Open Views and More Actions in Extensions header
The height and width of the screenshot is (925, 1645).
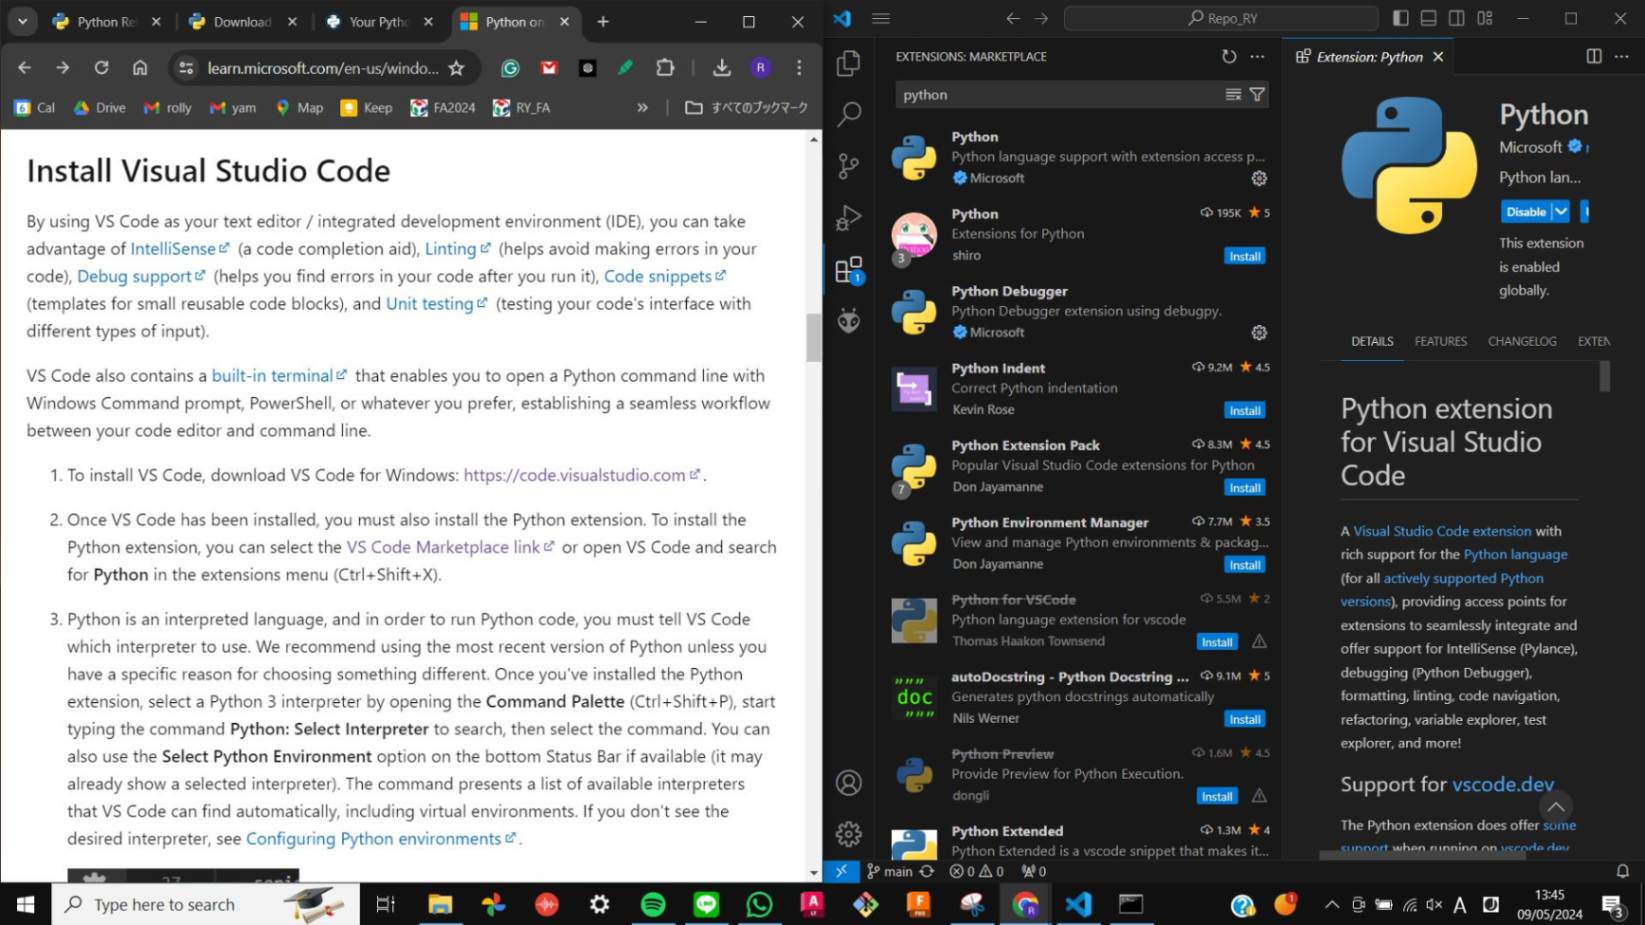pos(1257,57)
